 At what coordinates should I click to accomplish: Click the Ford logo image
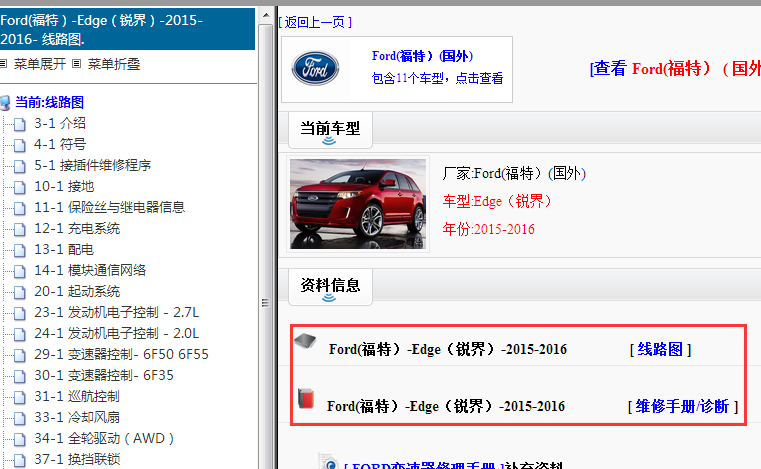(x=315, y=68)
